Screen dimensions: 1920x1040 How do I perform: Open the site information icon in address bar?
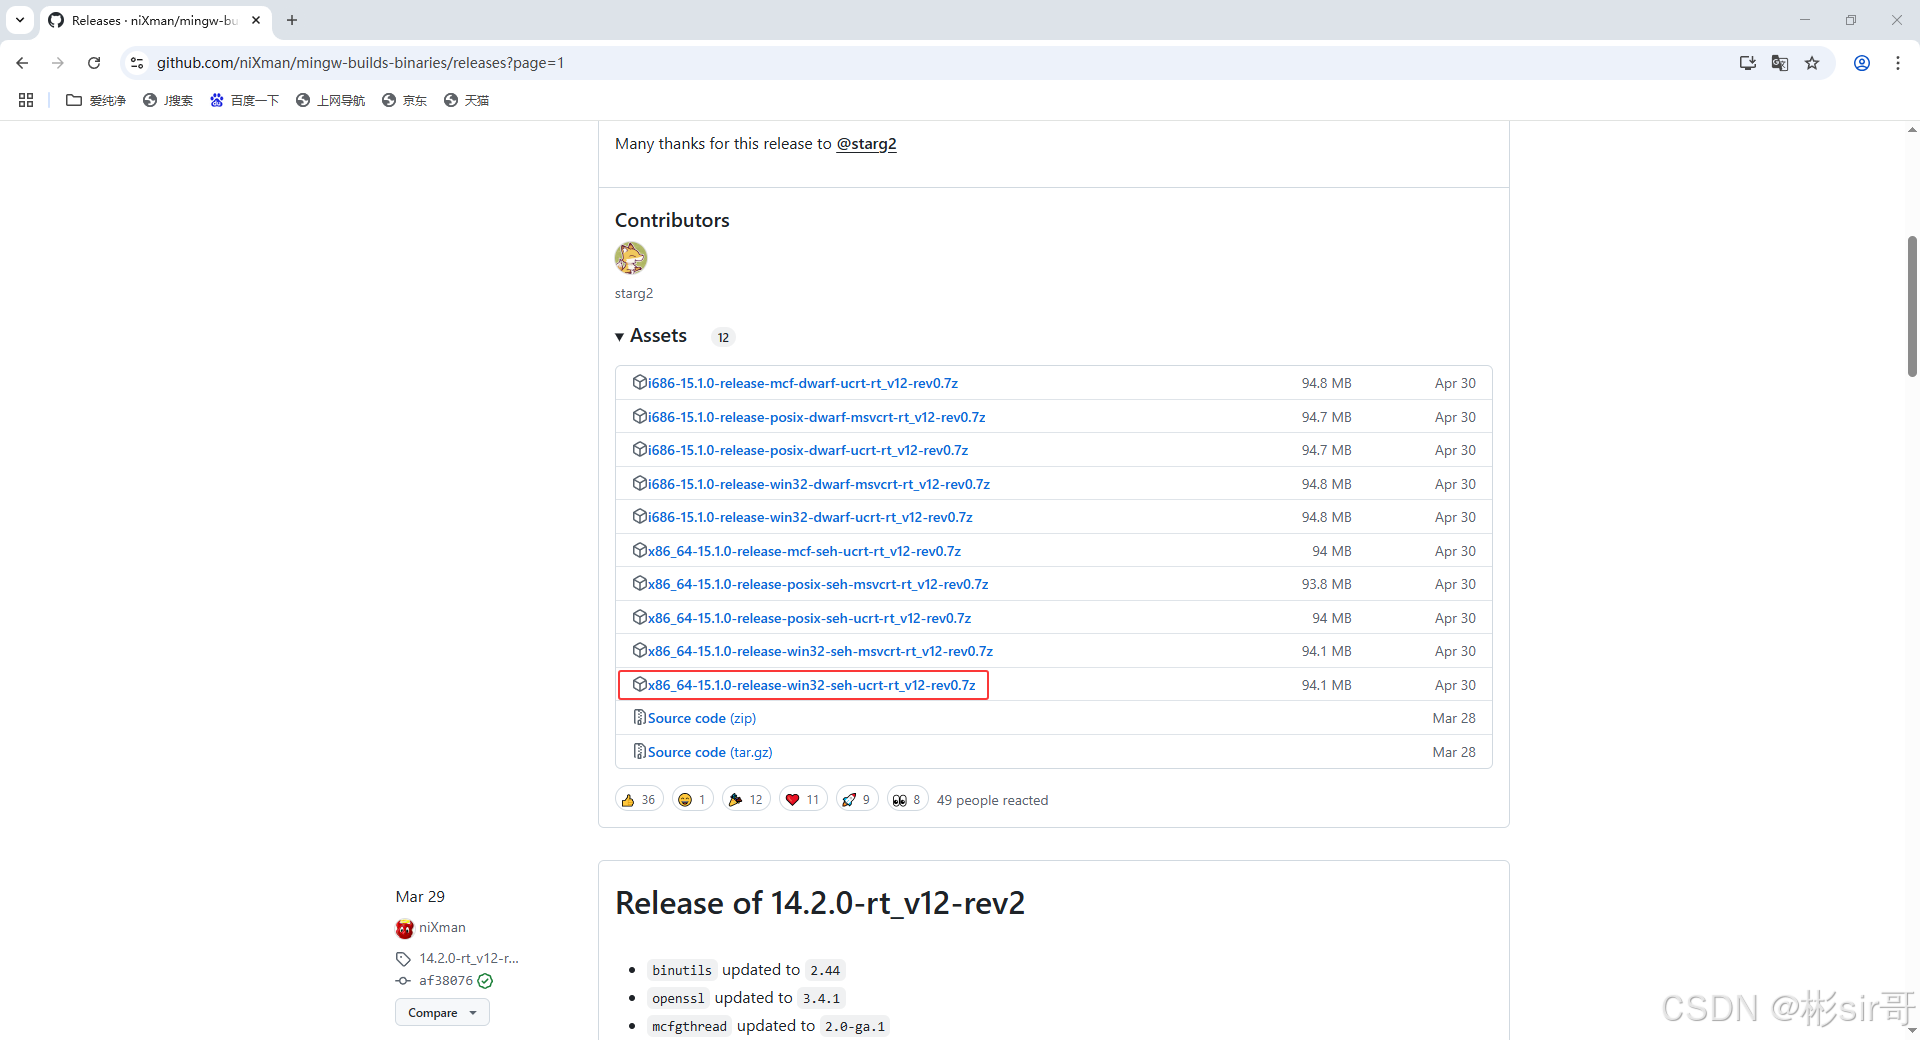pos(137,63)
